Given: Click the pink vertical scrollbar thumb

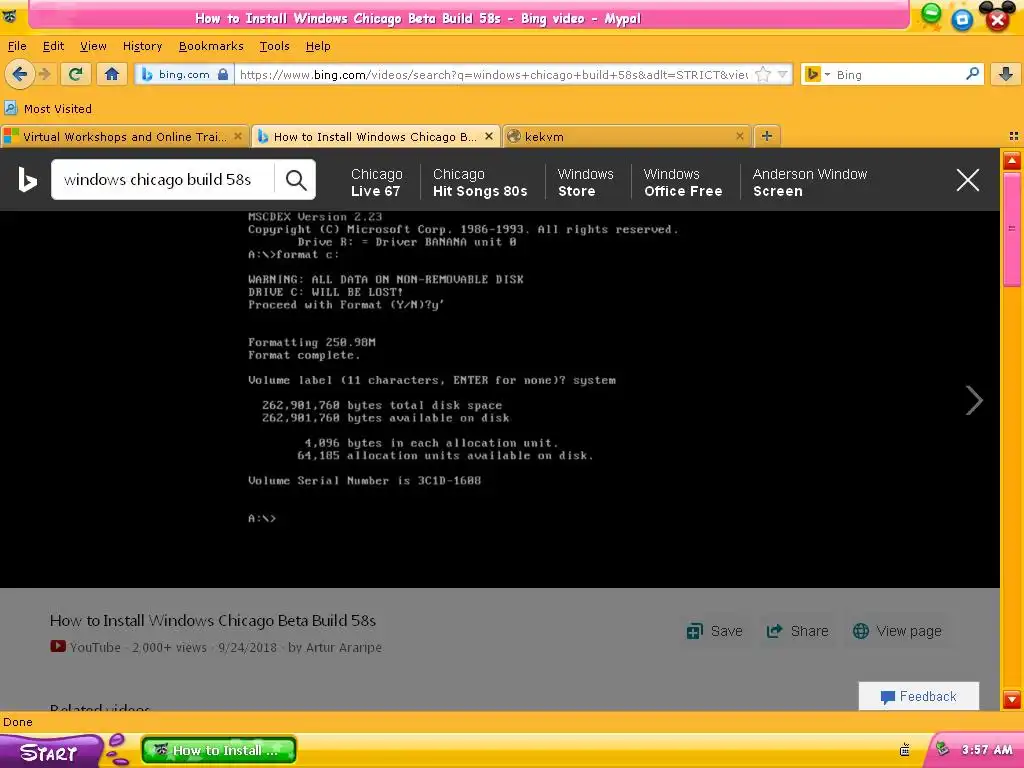Looking at the screenshot, I should click(x=1012, y=229).
